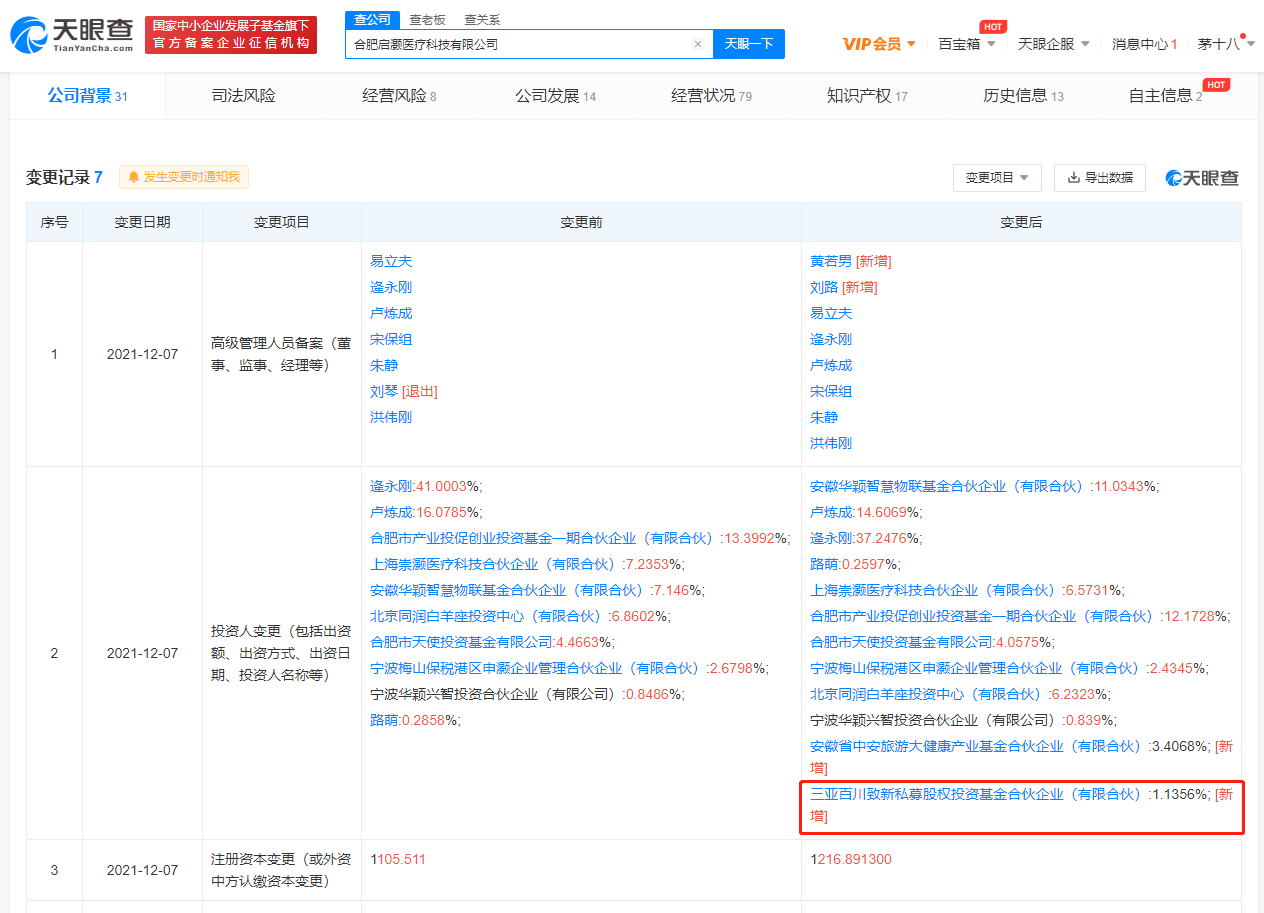Screen dimensions: 1264x913
Task: Switch to the 历史信息 tab
Action: click(x=1023, y=96)
